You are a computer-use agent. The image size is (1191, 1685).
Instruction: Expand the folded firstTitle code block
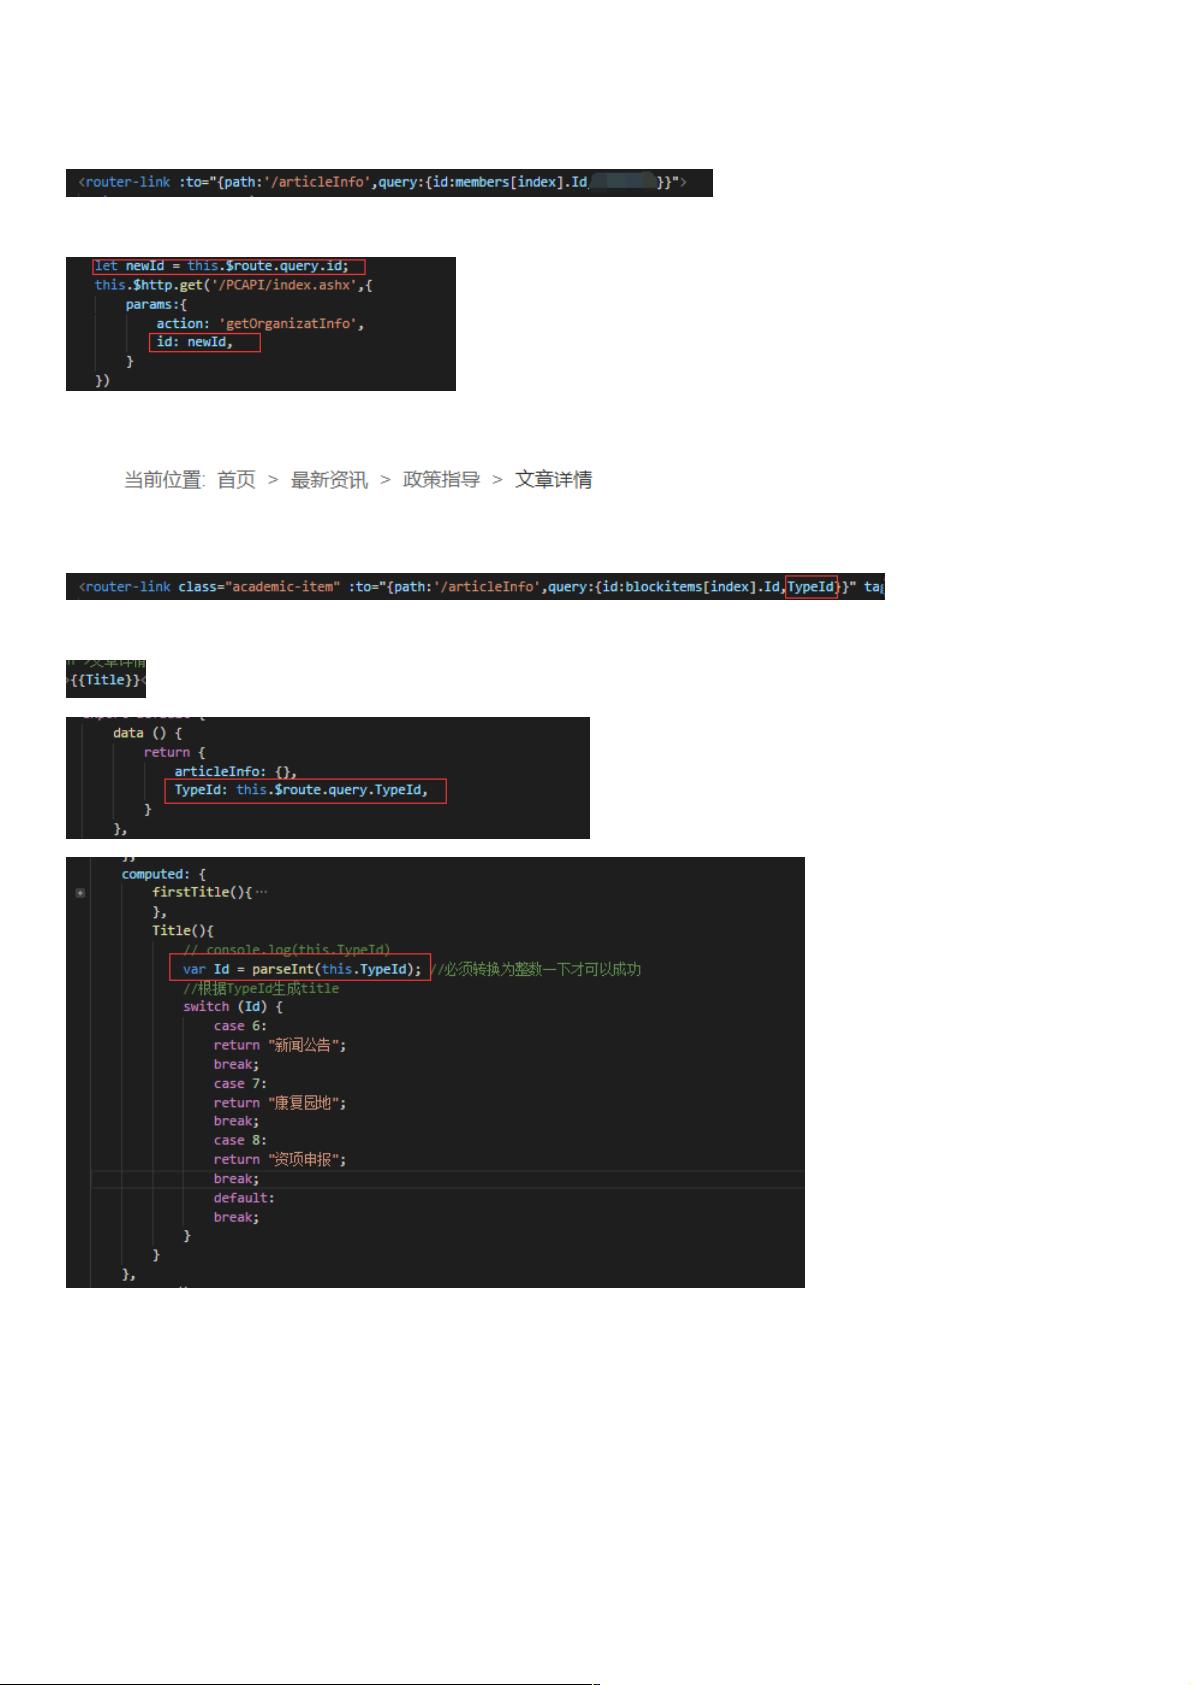point(80,892)
